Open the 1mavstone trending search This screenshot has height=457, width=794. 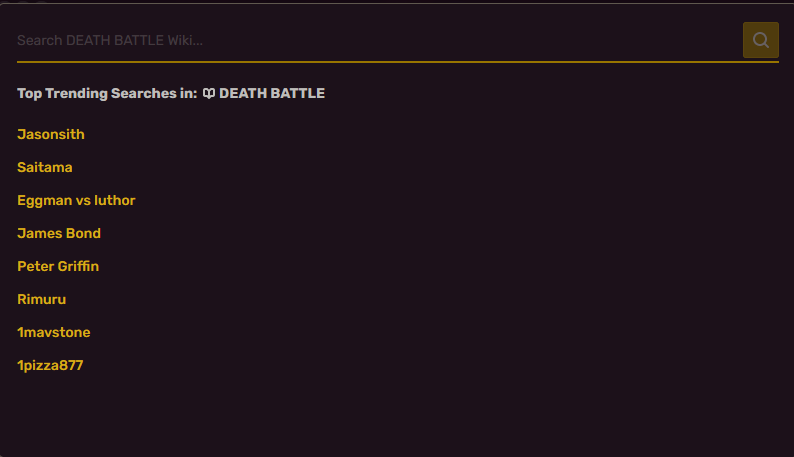pyautogui.click(x=54, y=332)
